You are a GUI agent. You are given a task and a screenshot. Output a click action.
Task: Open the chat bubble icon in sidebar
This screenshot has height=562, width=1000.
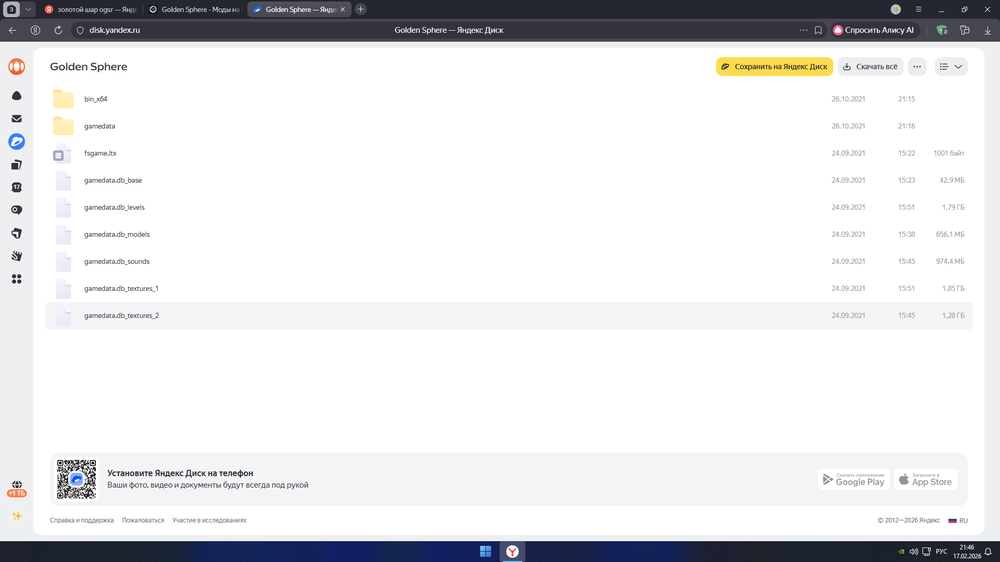coord(17,210)
